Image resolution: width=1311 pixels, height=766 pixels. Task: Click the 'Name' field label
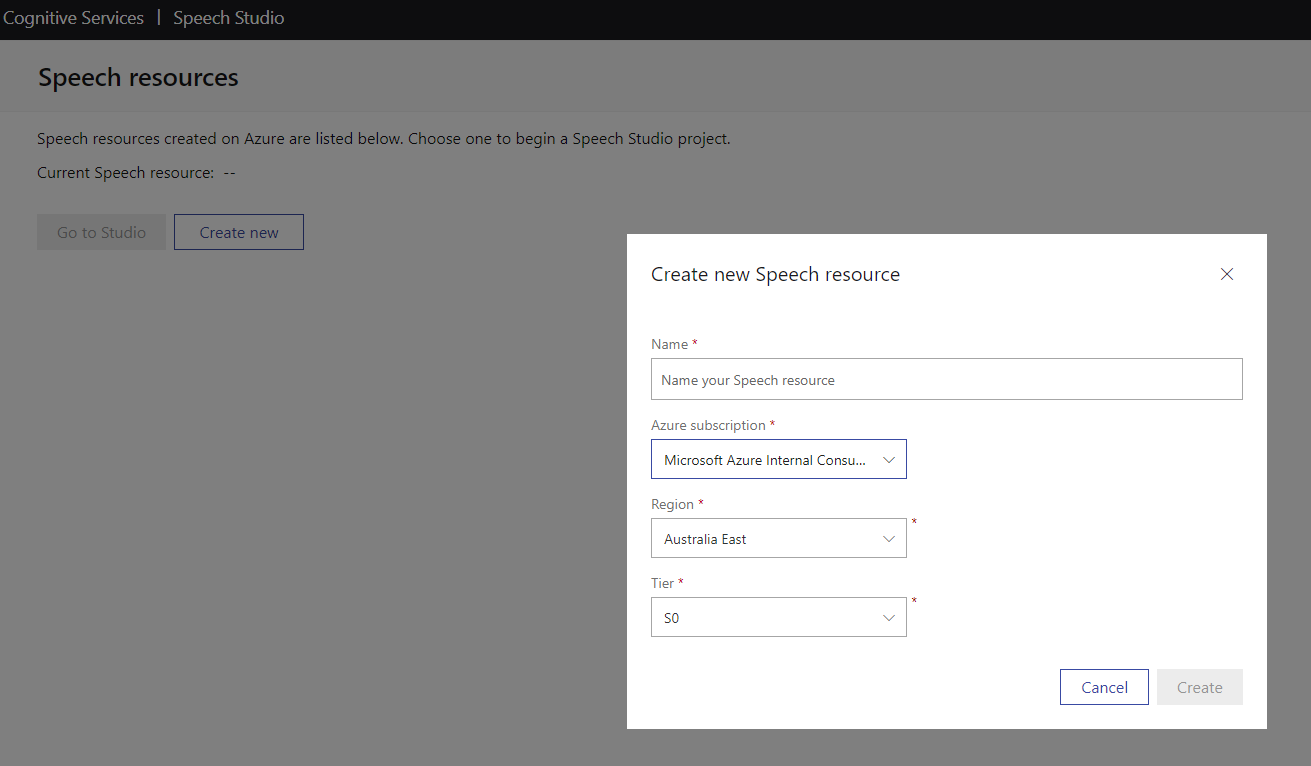pyautogui.click(x=669, y=344)
